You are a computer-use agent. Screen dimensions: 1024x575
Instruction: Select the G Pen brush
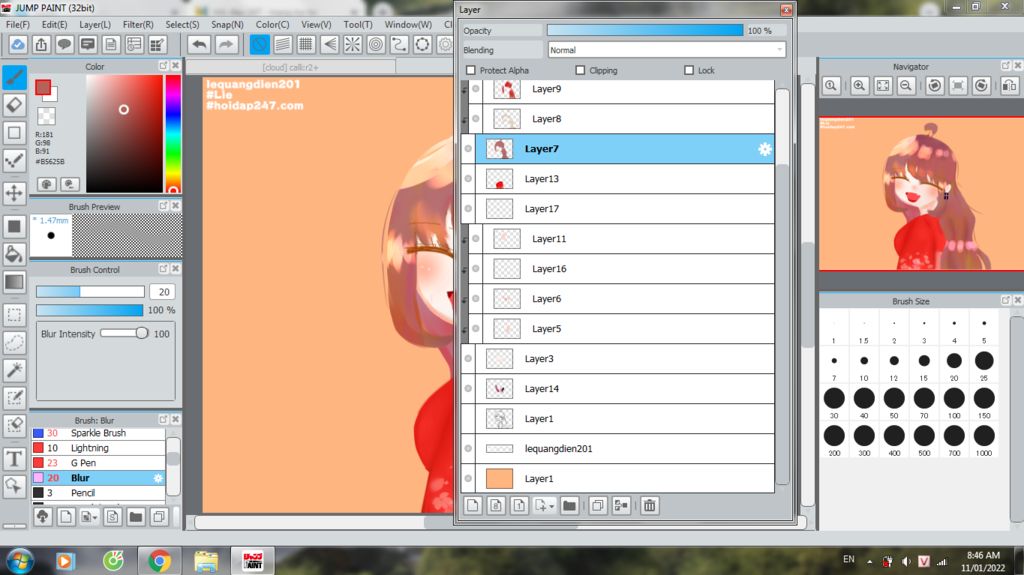tap(98, 463)
